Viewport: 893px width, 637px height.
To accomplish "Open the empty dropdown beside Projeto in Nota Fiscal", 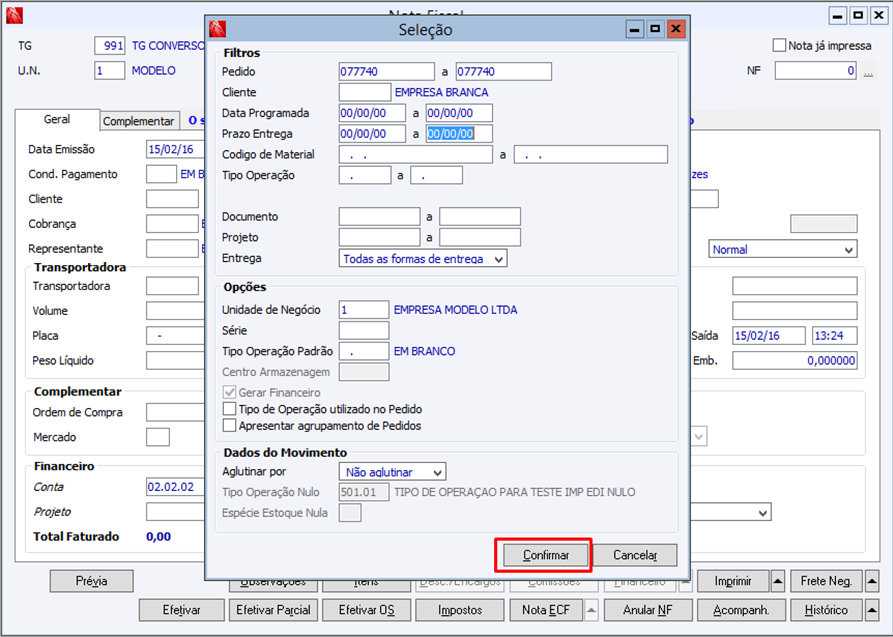I will (x=763, y=513).
